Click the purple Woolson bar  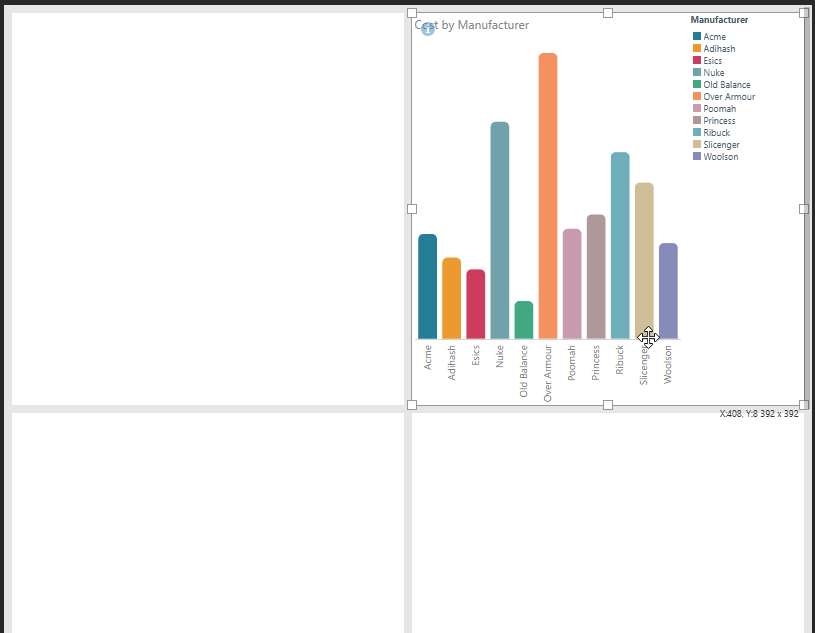[x=668, y=291]
